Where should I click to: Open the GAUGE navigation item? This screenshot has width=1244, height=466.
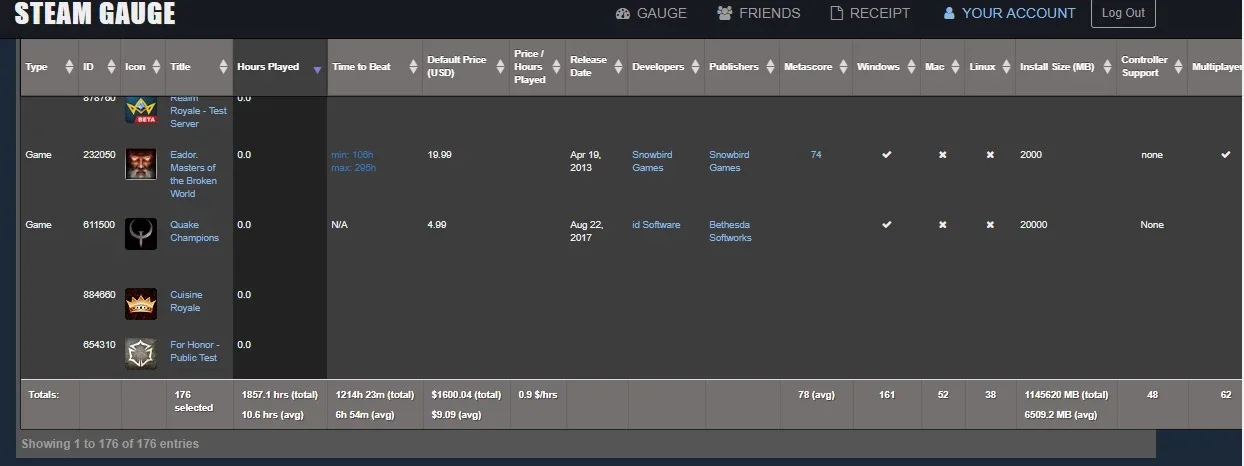tap(651, 13)
